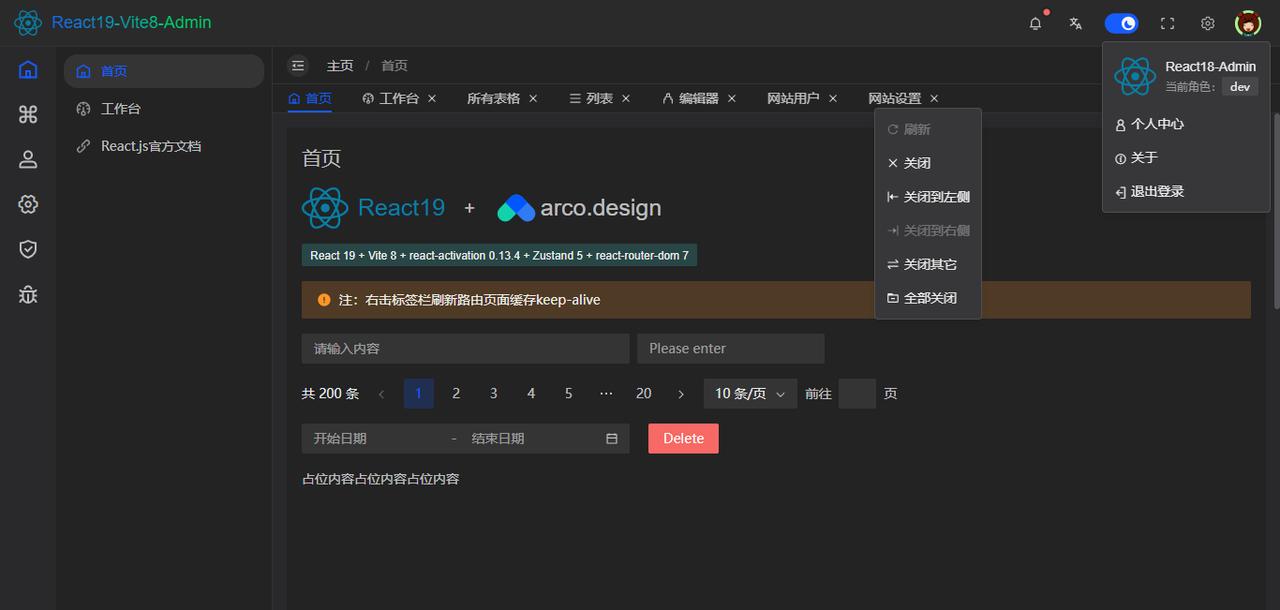The width and height of the screenshot is (1280, 610).
Task: Go to next pagination page arrow
Action: point(681,394)
